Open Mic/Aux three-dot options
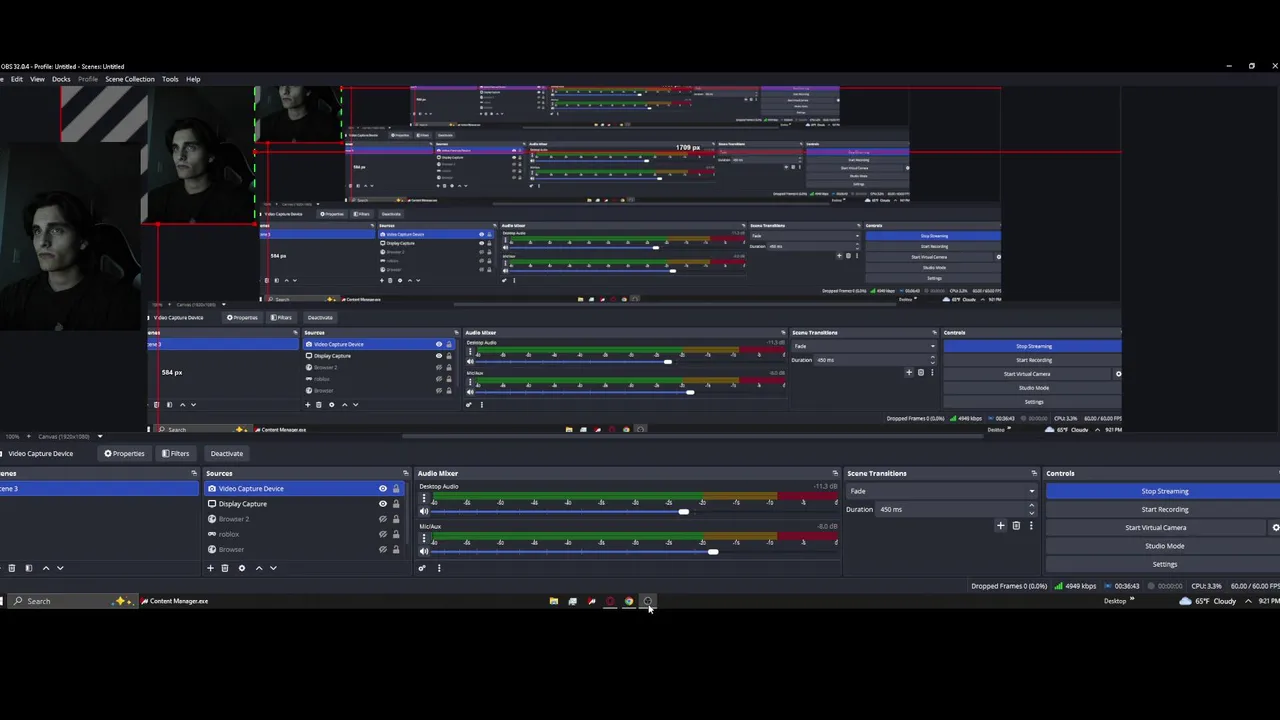 tap(424, 537)
